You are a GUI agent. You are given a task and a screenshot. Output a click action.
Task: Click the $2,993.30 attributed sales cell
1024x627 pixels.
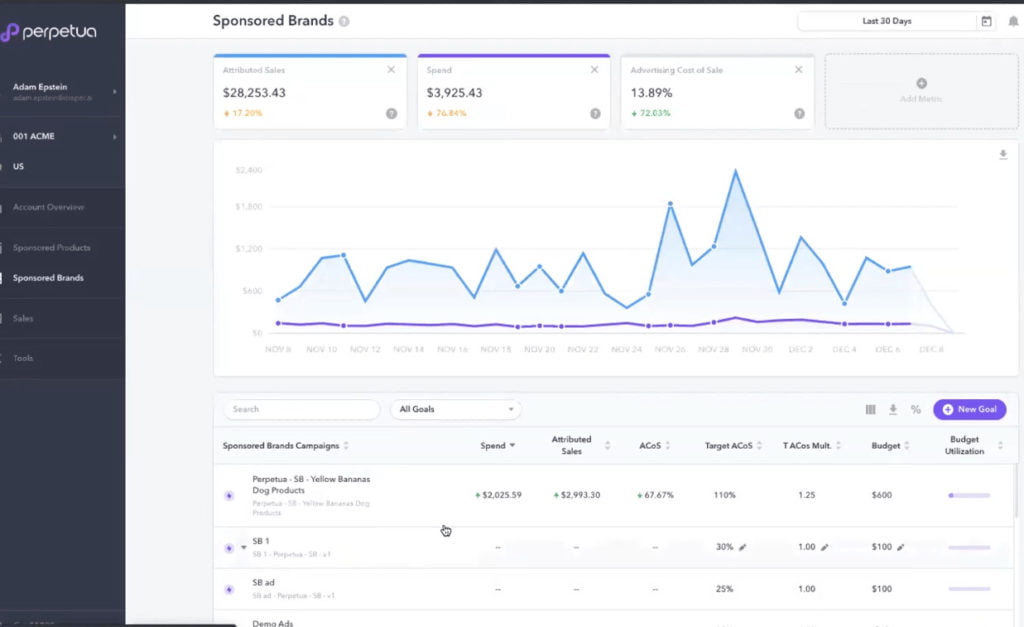[577, 495]
